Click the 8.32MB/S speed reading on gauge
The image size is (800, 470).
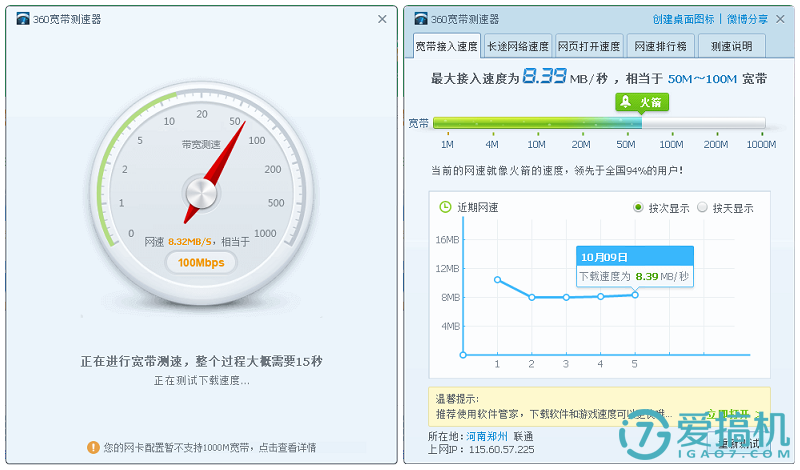click(190, 241)
